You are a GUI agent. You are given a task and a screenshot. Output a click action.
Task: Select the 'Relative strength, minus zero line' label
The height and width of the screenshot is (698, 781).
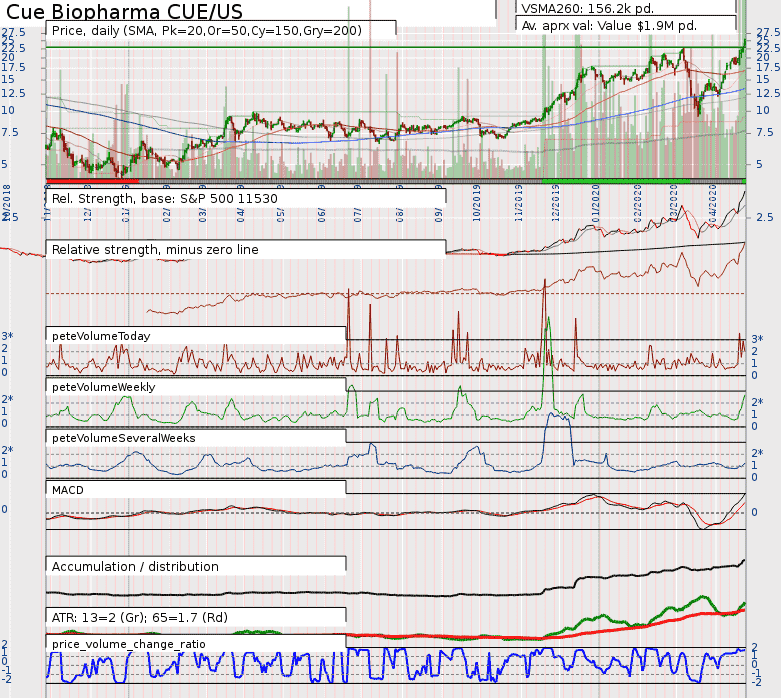click(155, 250)
